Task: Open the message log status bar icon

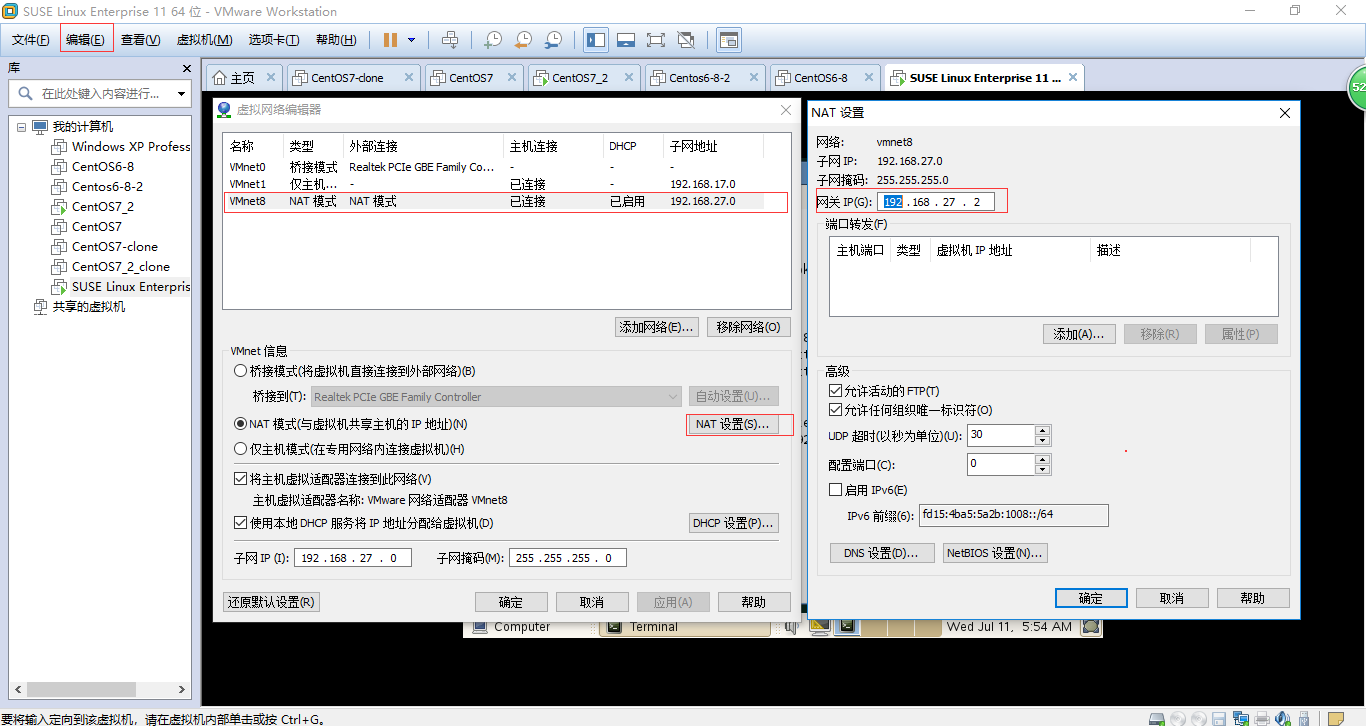Action: click(1335, 718)
